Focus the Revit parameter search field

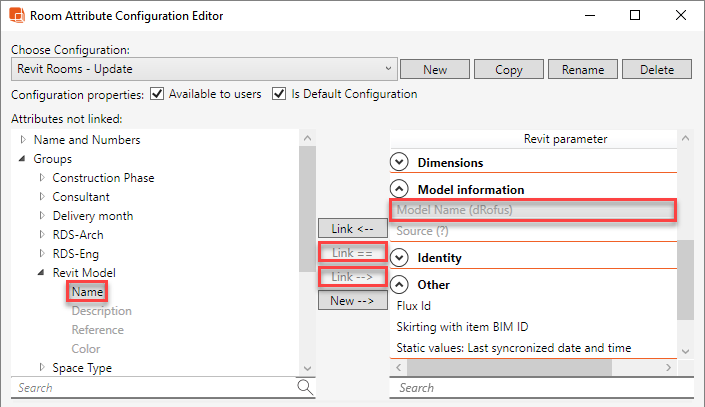tap(530, 387)
